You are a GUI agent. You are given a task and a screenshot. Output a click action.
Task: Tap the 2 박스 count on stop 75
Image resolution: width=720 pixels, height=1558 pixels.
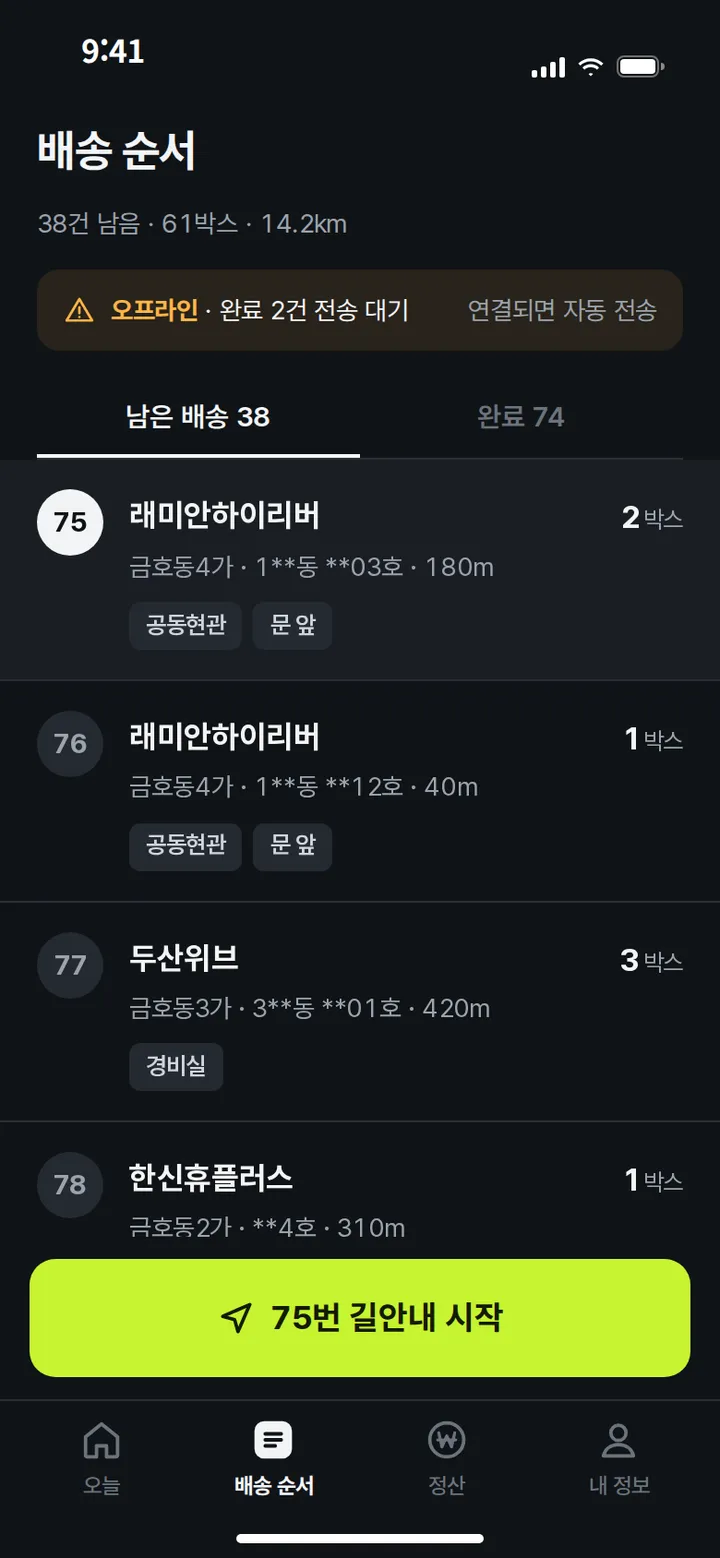(x=652, y=518)
